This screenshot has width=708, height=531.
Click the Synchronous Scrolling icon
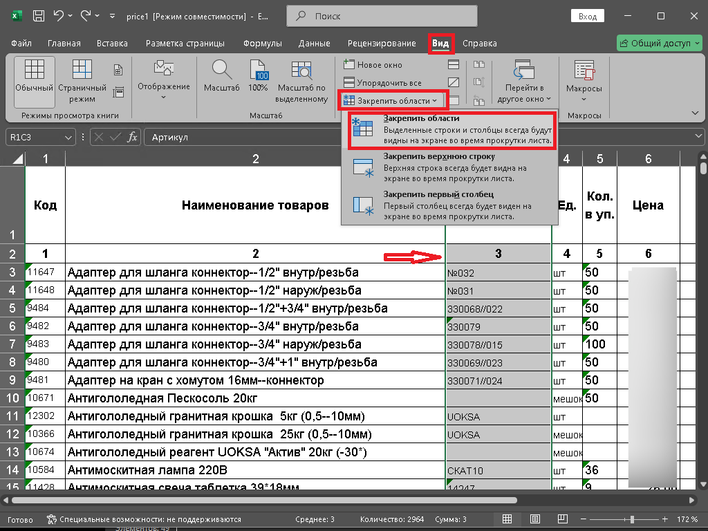(479, 82)
